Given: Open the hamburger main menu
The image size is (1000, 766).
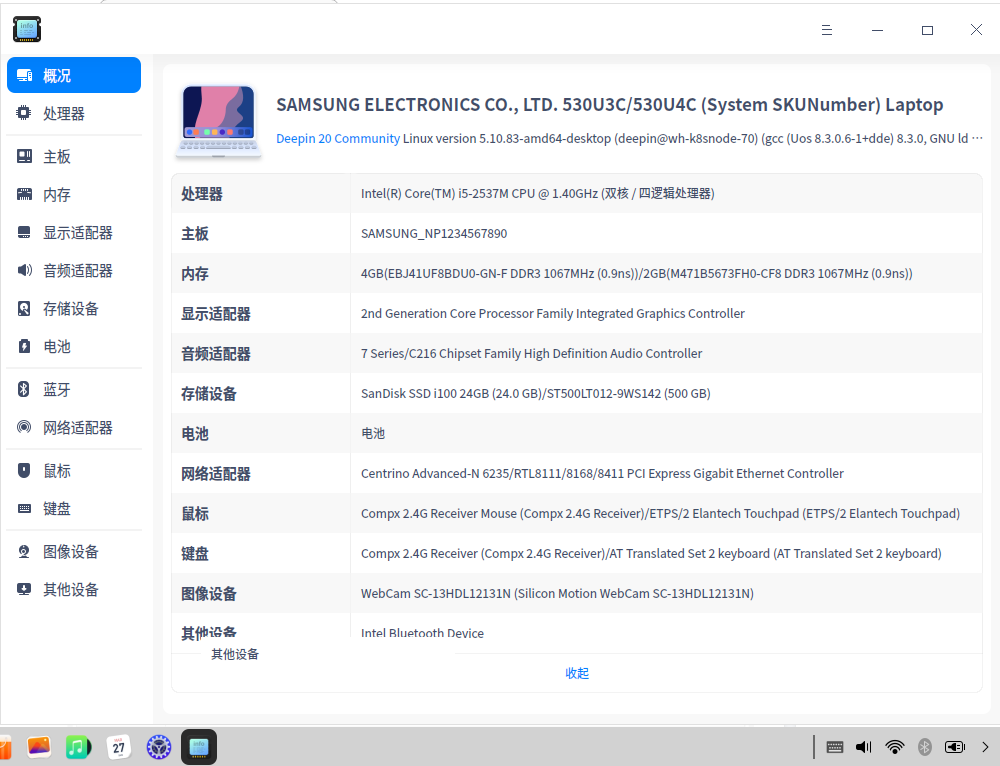Looking at the screenshot, I should click(827, 30).
